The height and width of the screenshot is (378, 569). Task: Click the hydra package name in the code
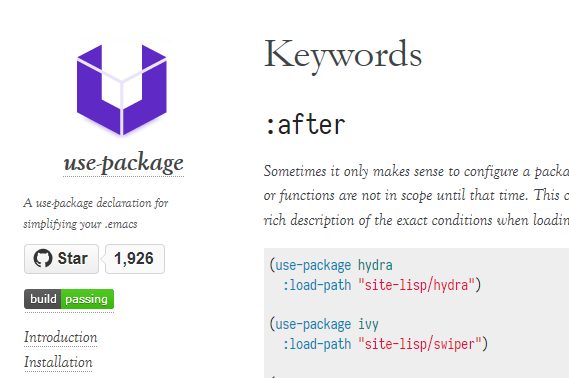pos(375,266)
